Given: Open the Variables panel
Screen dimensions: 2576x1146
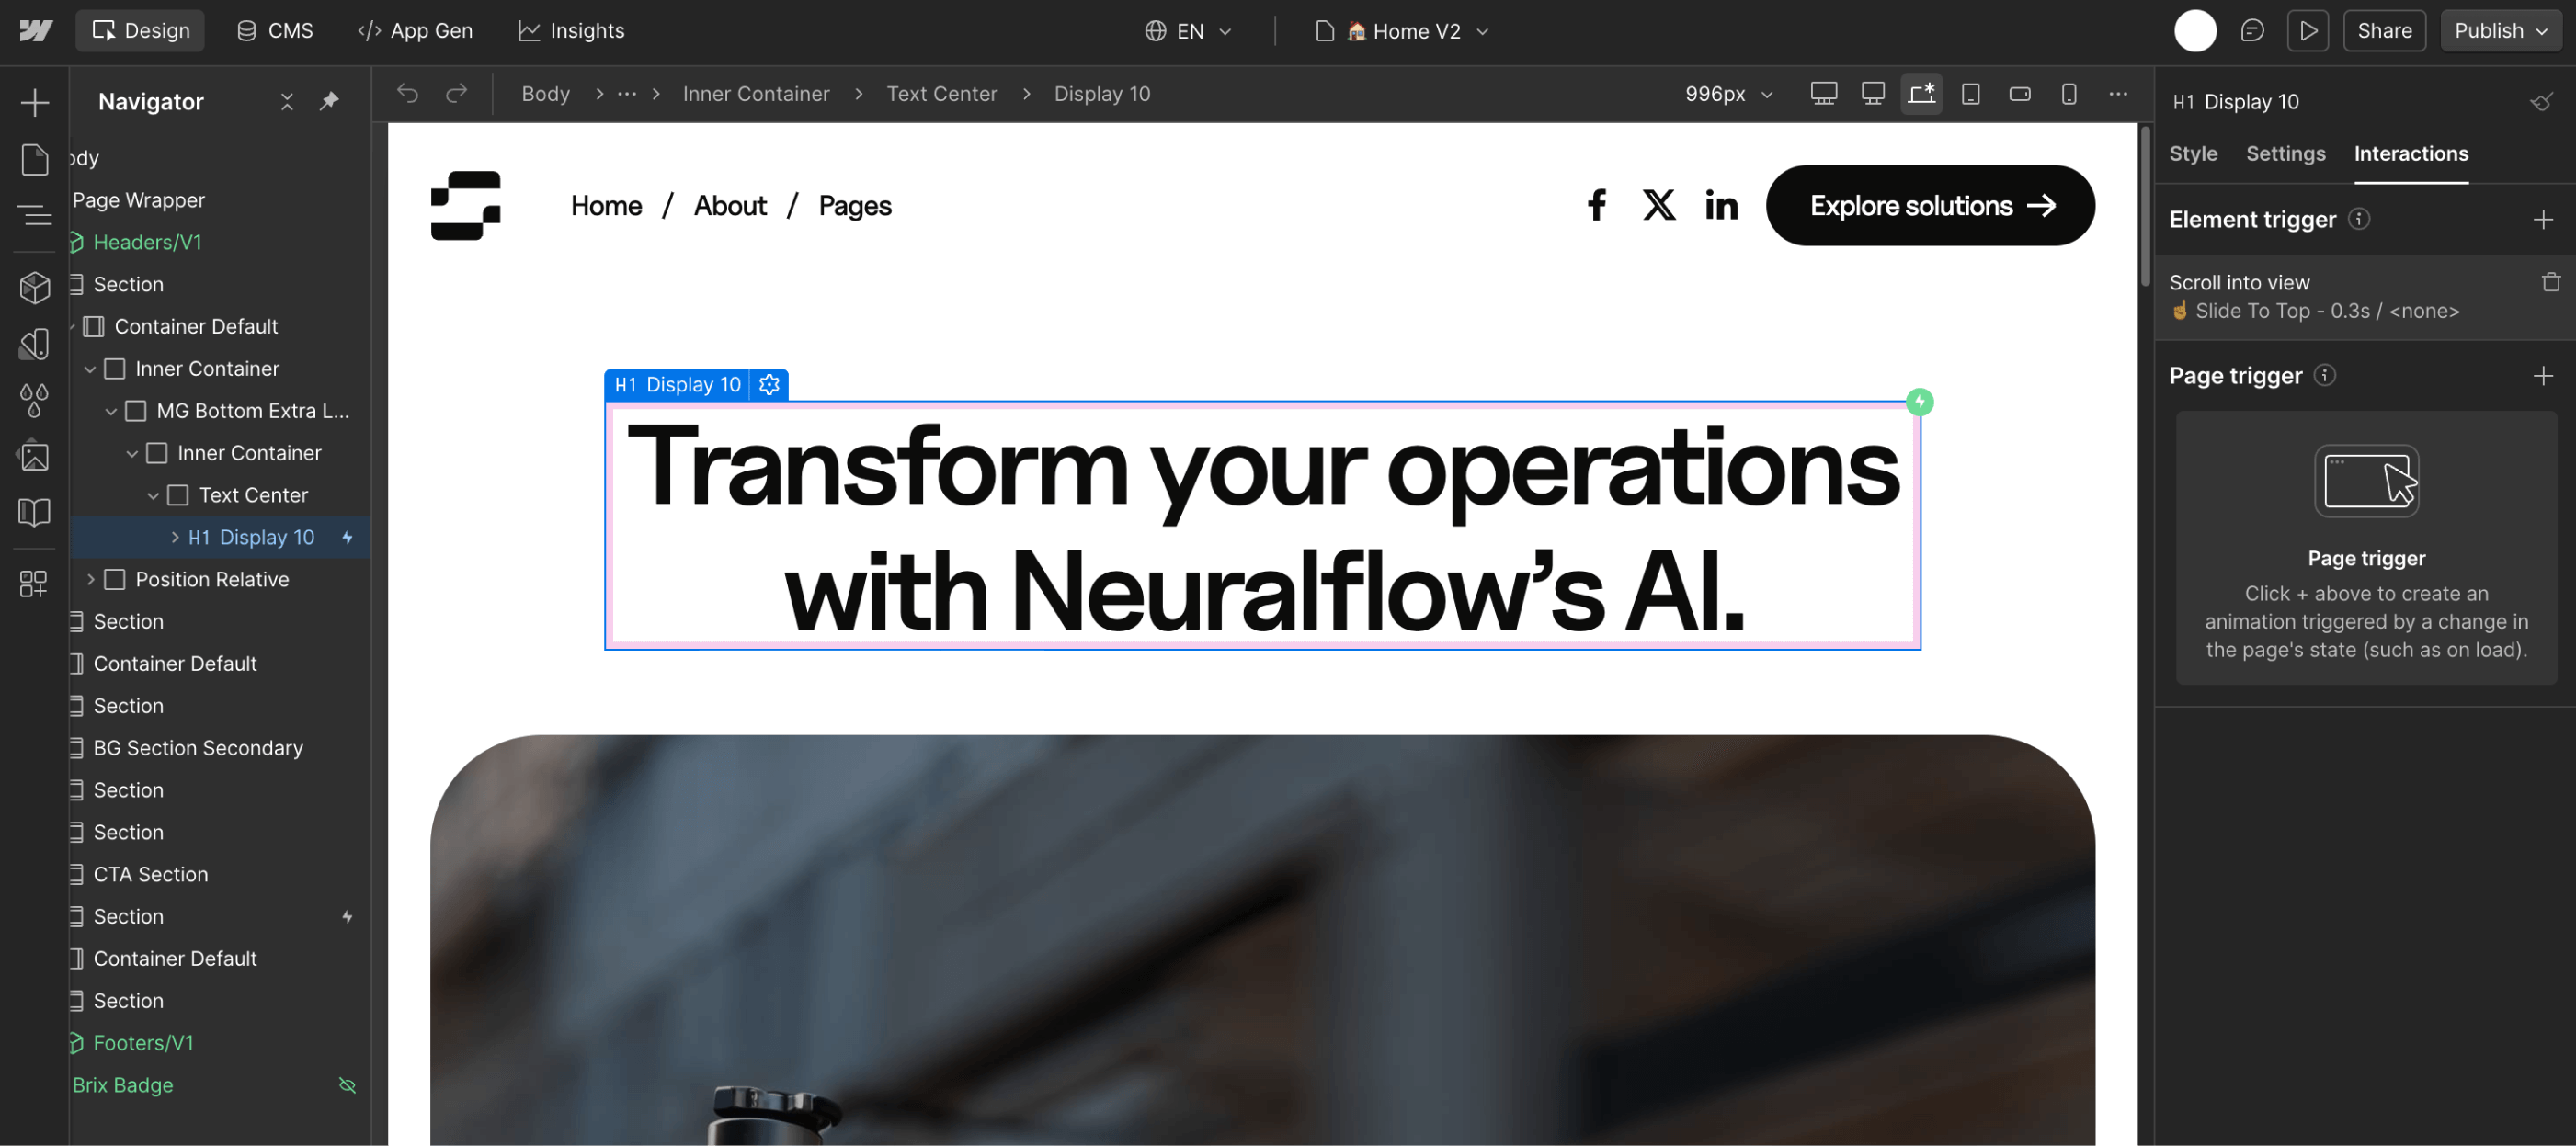Looking at the screenshot, I should pyautogui.click(x=34, y=400).
